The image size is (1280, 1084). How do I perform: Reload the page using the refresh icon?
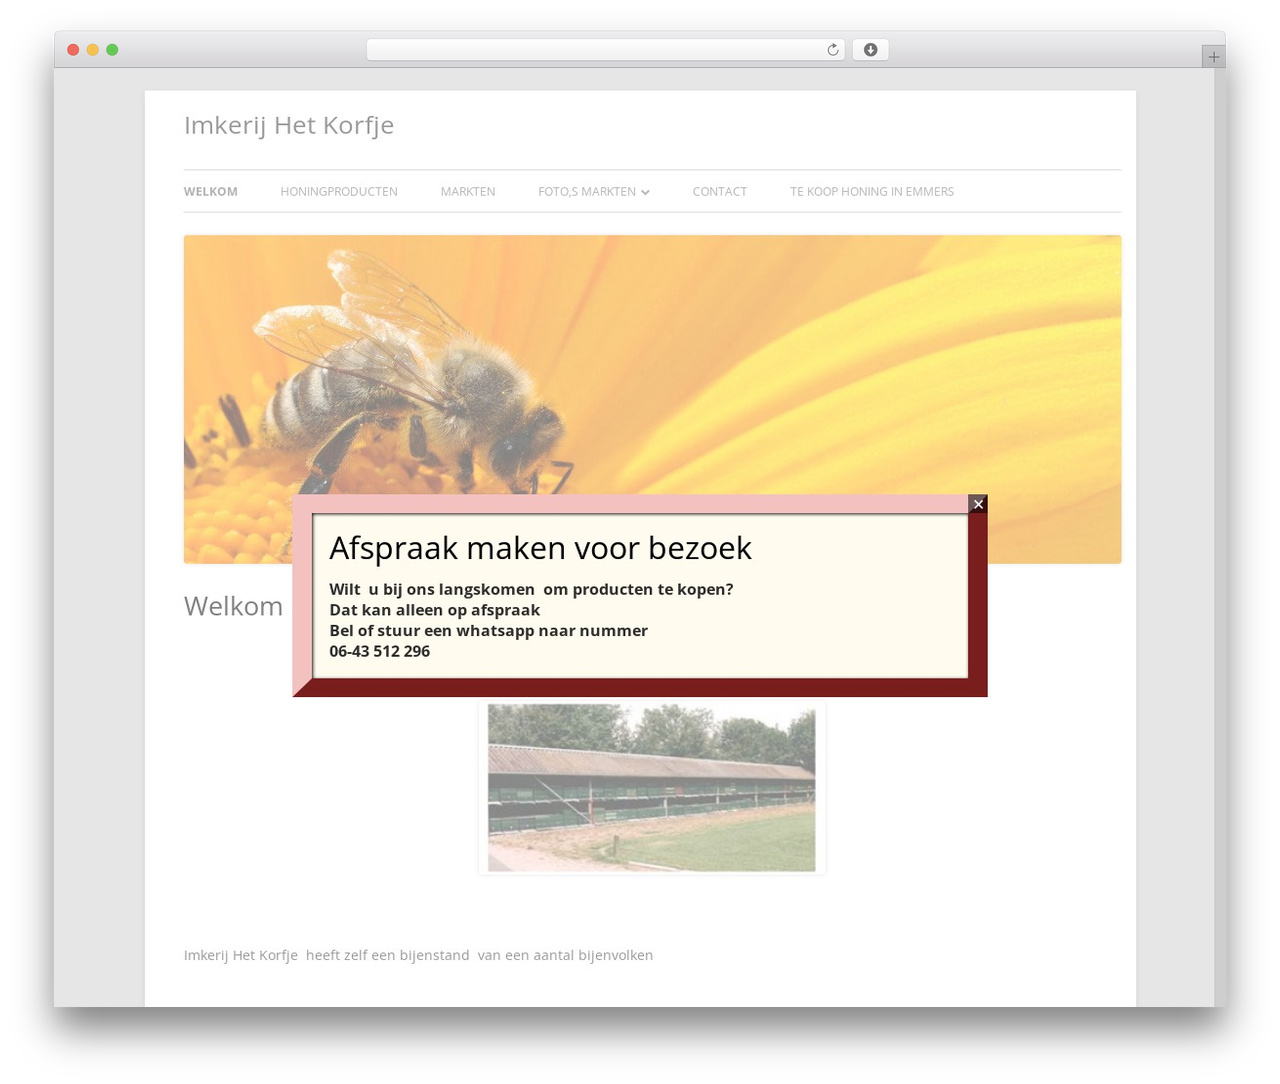[x=833, y=50]
